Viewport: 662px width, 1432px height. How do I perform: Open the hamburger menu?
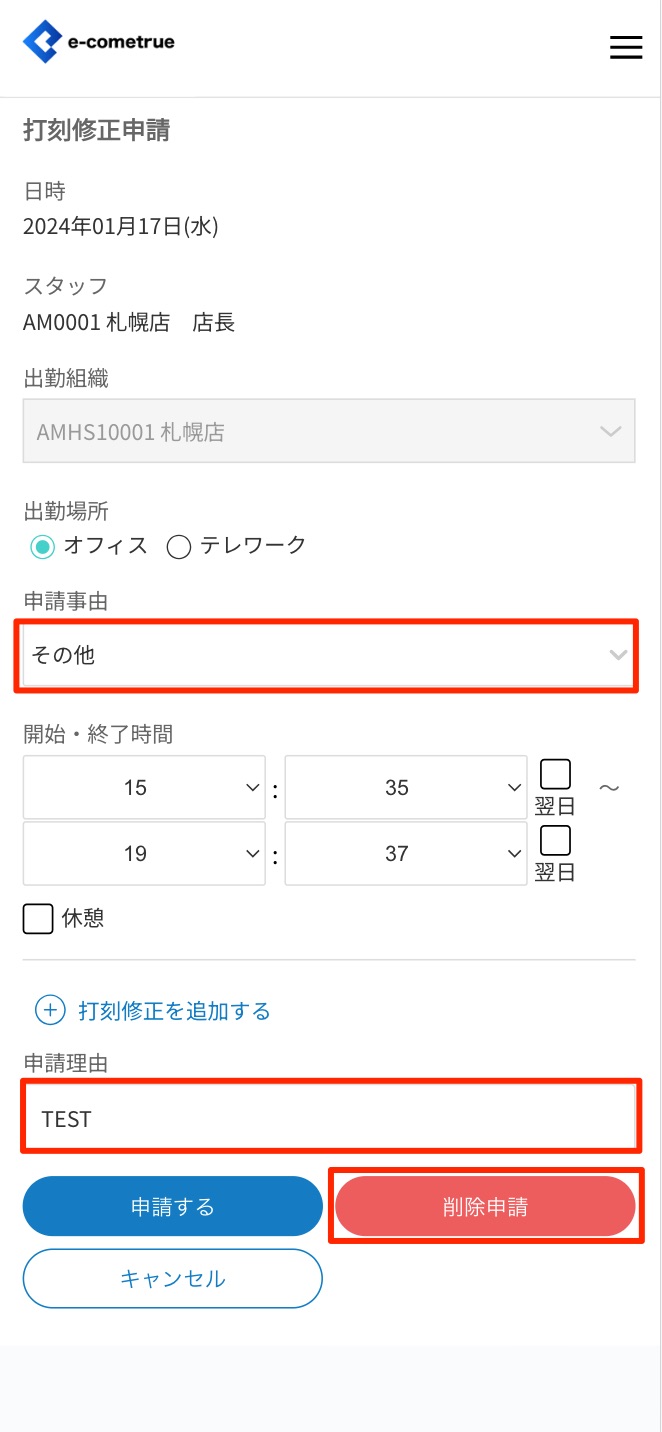tap(626, 47)
